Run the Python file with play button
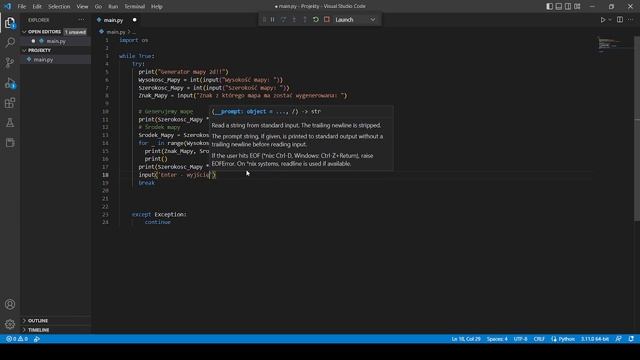This screenshot has height=360, width=640. (x=602, y=20)
